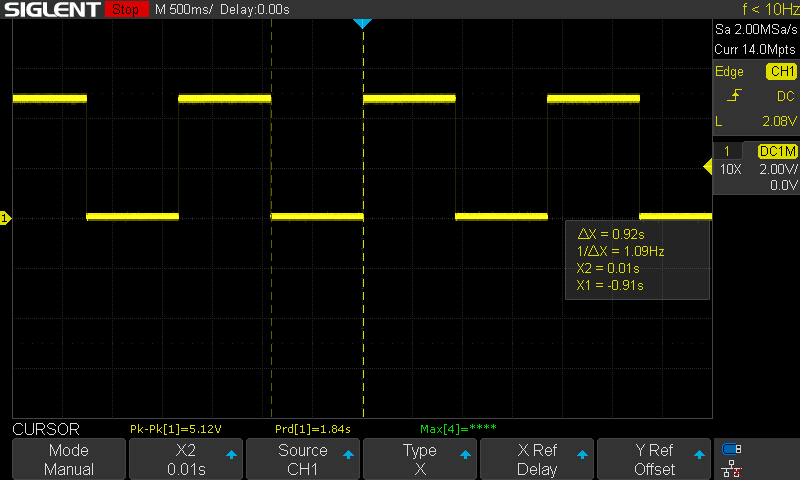Click the channel 1 ground marker on left edge
Image resolution: width=800 pixels, height=480 pixels.
pos(5,218)
